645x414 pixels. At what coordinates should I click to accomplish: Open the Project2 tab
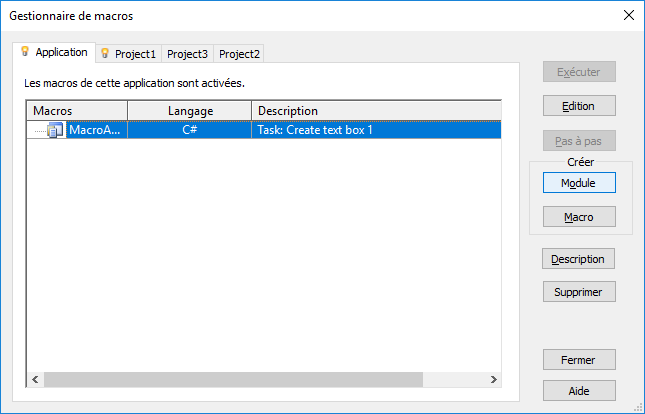point(239,54)
